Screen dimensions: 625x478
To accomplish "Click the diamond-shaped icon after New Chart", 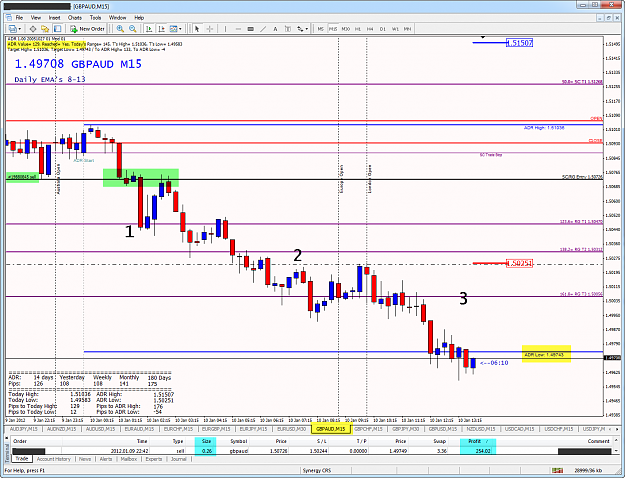I will click(33, 29).
